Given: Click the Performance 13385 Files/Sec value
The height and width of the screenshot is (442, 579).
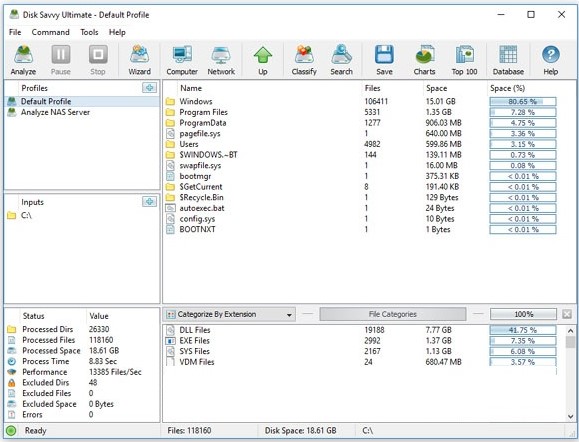Looking at the screenshot, I should click(x=115, y=372).
